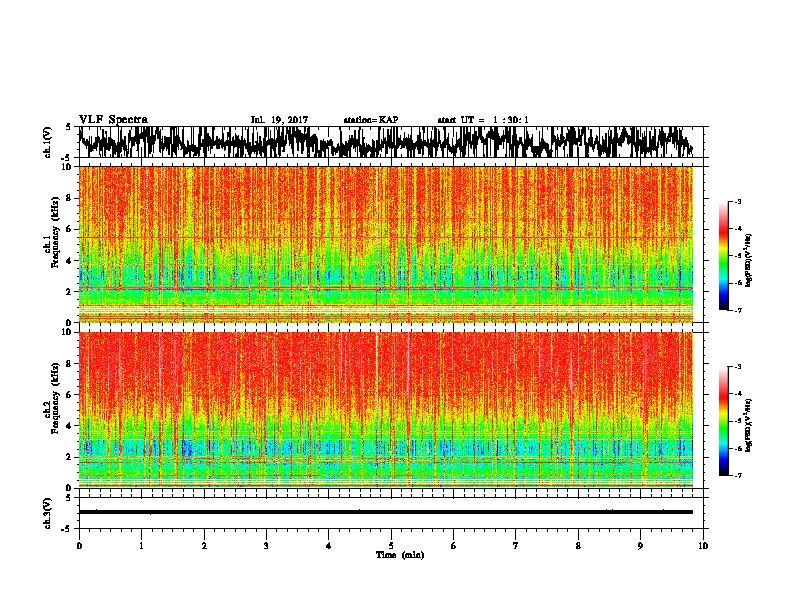
Task: Click the ch.1 spectrogram color bar
Action: point(723,256)
